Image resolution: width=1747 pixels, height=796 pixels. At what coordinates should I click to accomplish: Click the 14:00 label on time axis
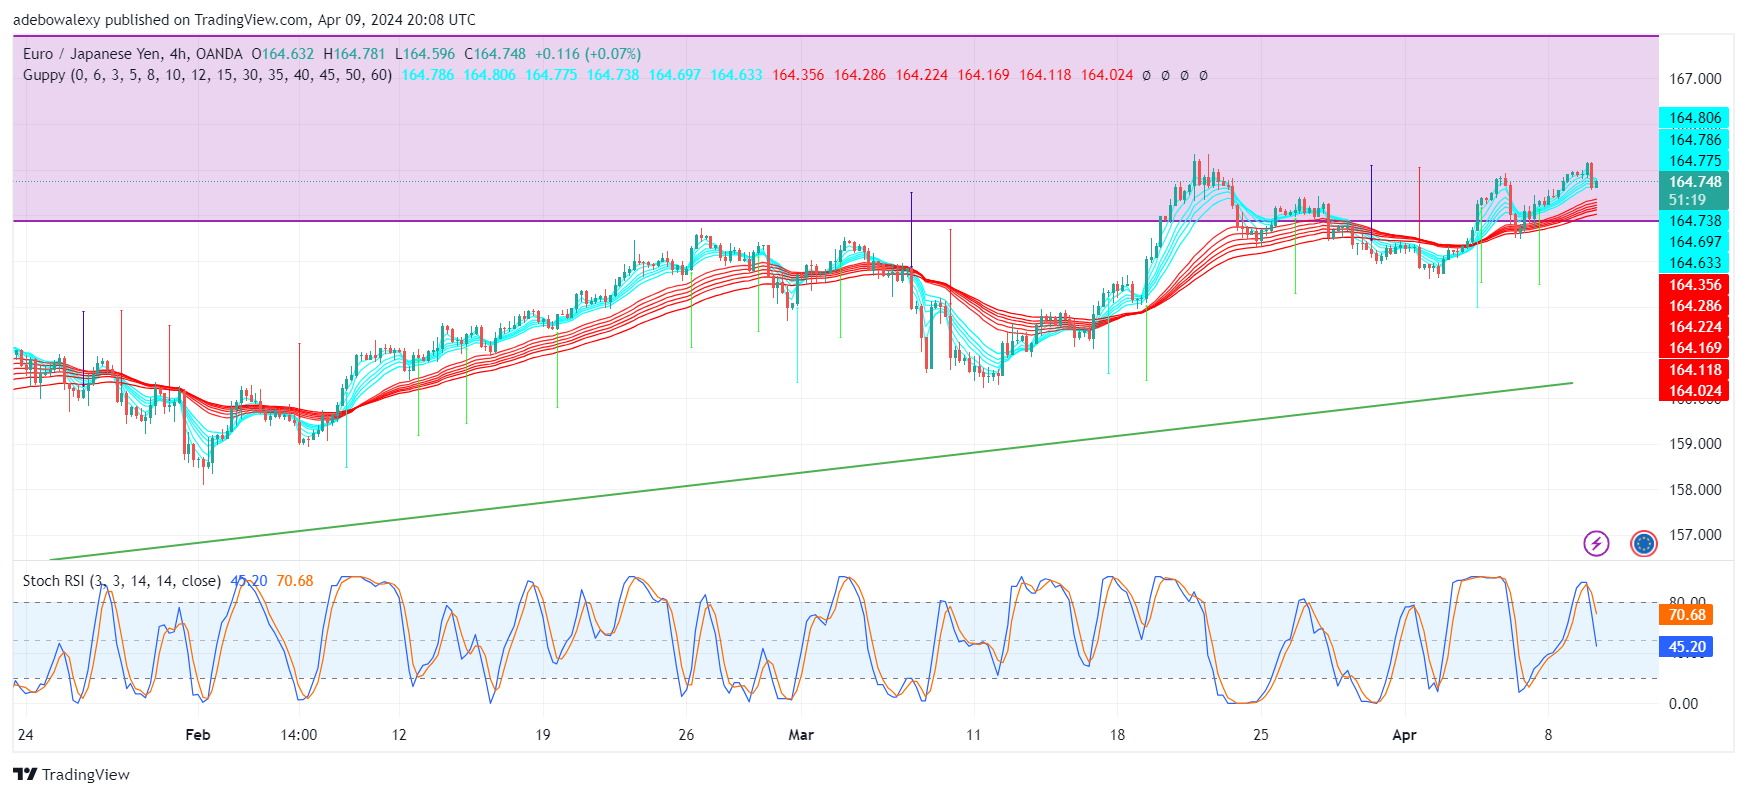pos(298,735)
